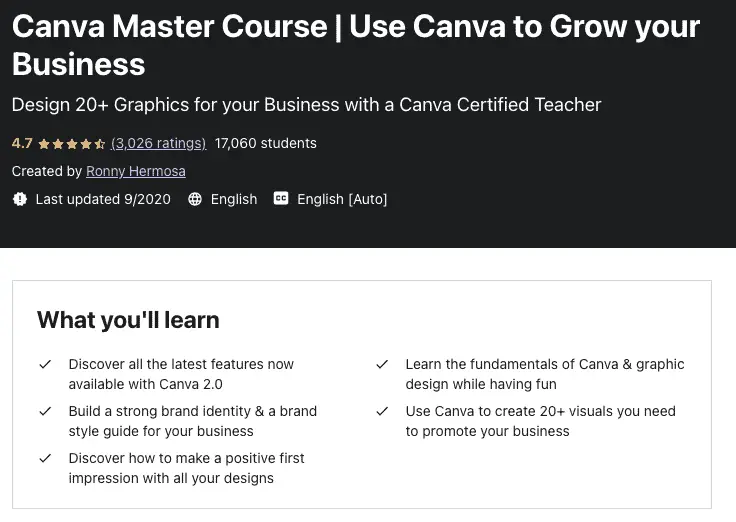Viewport: 736px width, 522px height.
Task: Click checkmark beside Canva fundamentals item
Action: click(x=382, y=364)
